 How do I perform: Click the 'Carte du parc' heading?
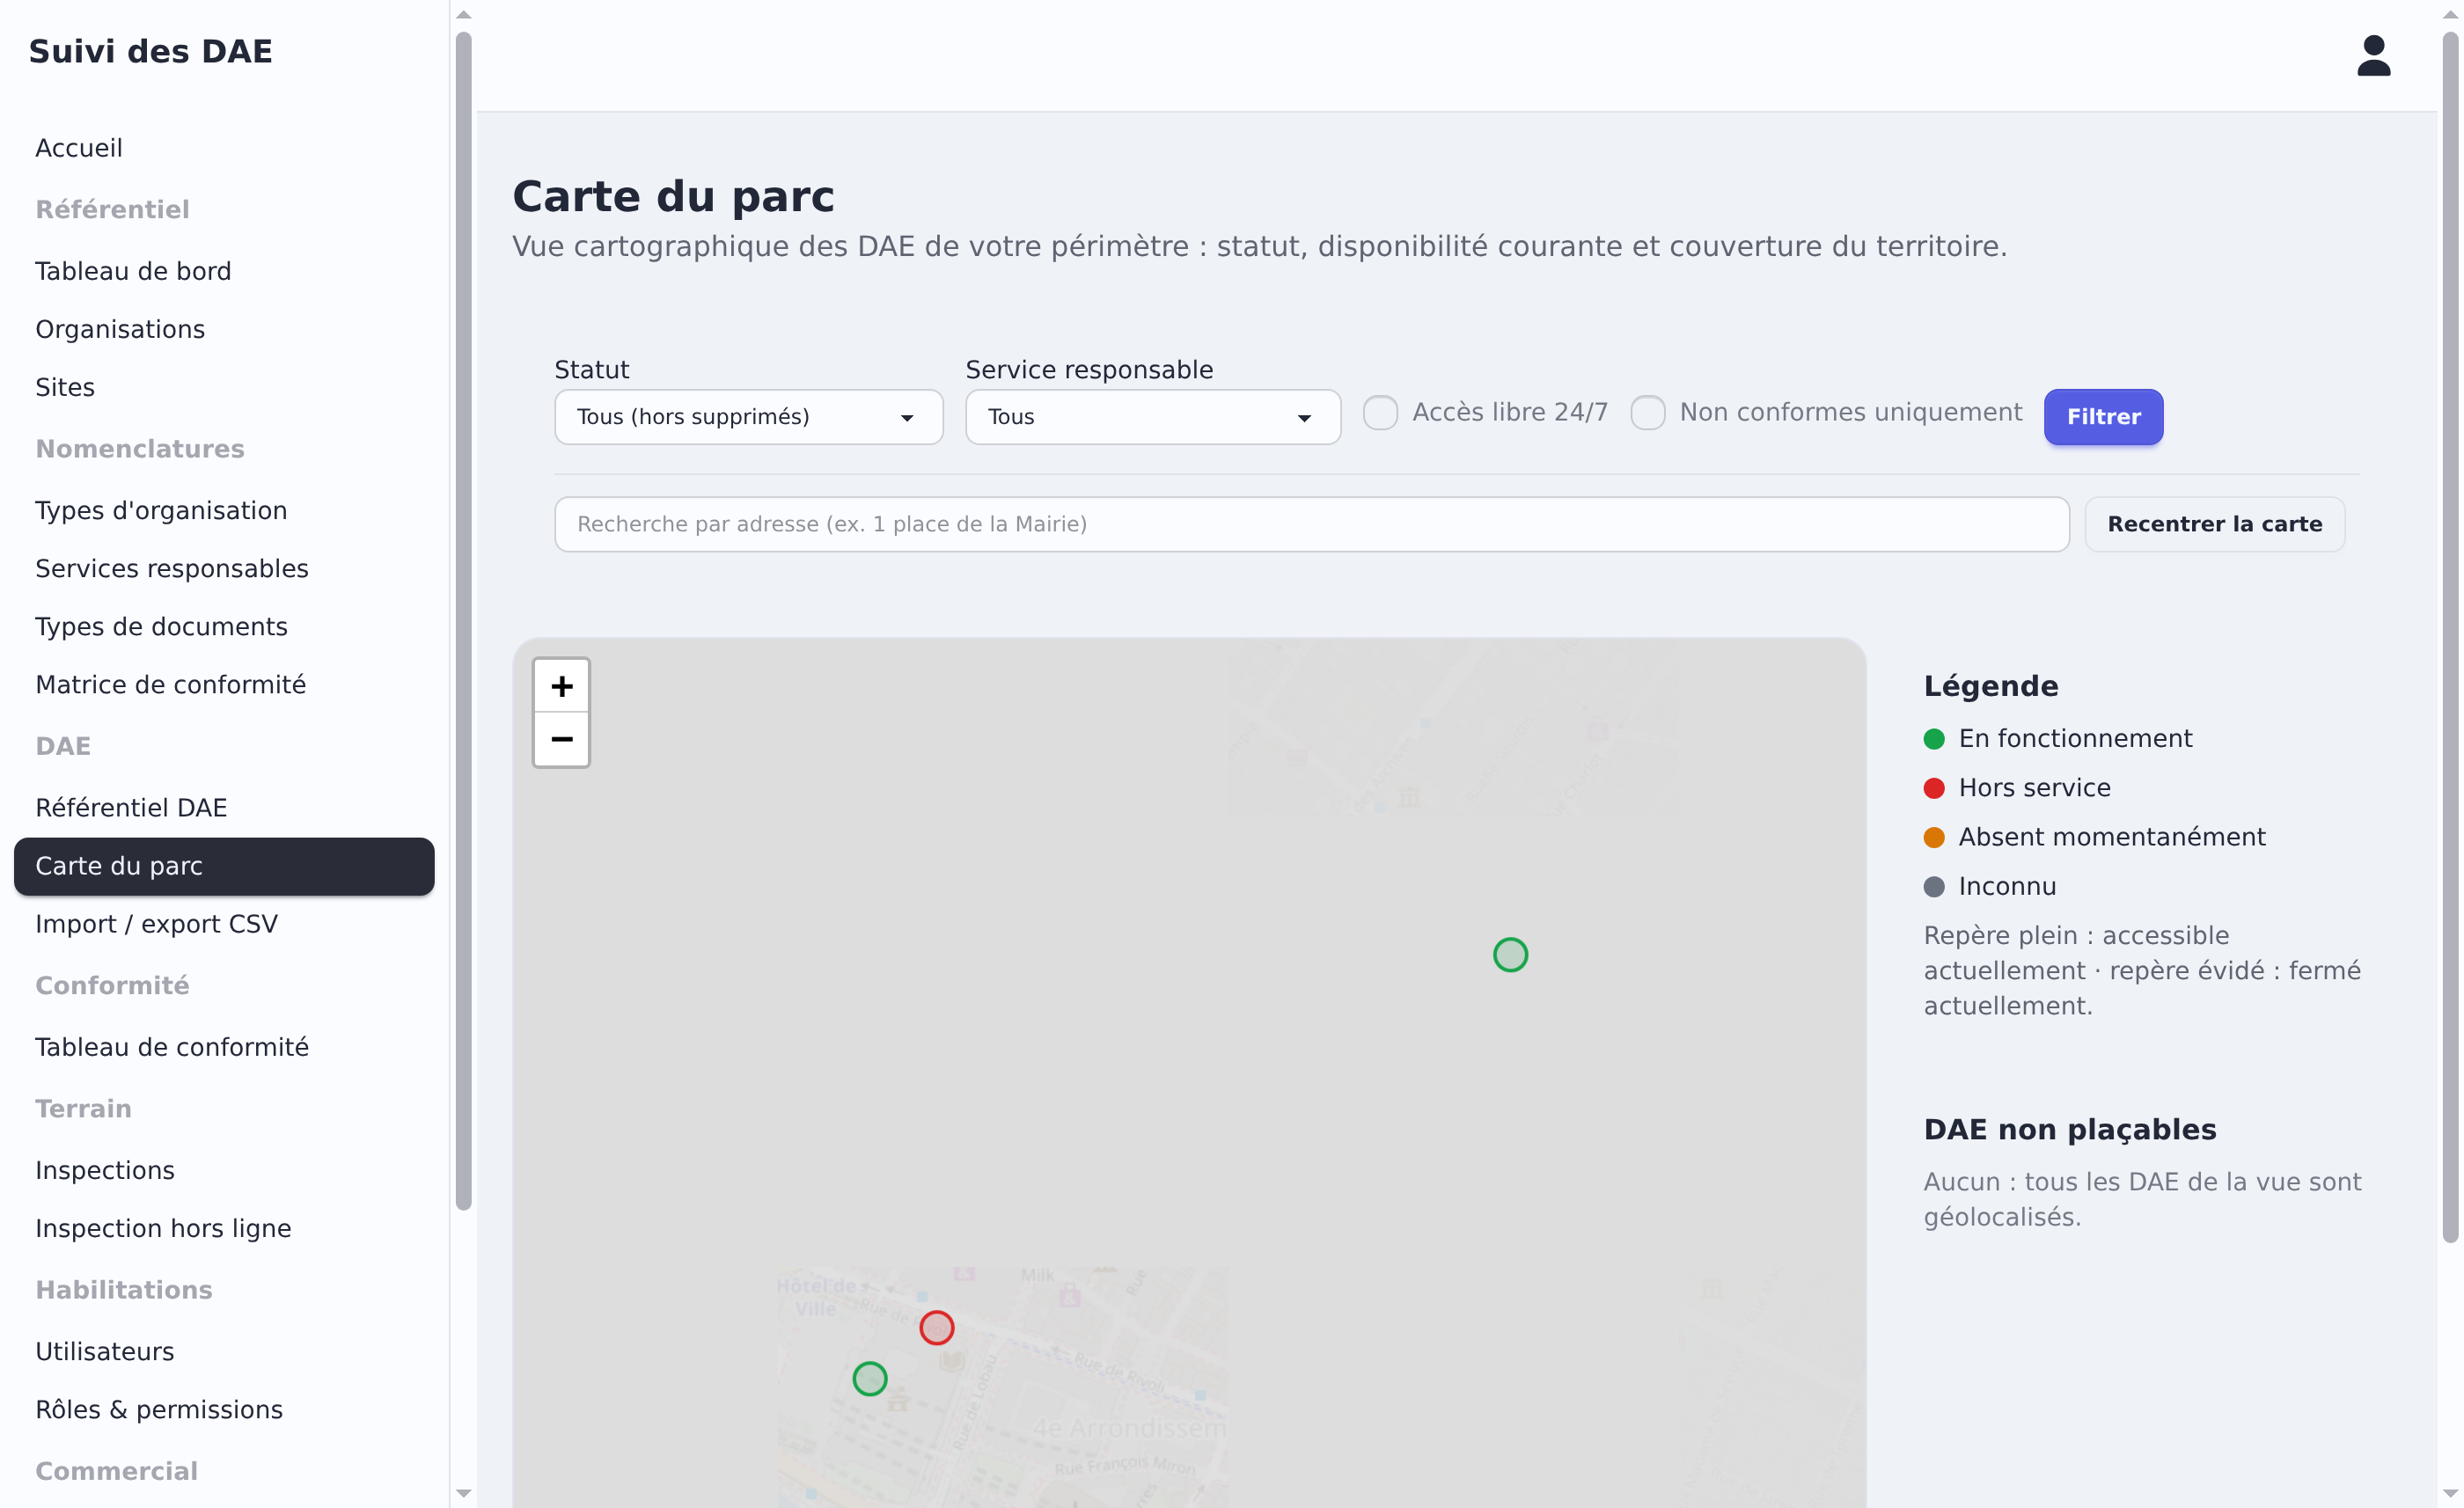pyautogui.click(x=673, y=196)
